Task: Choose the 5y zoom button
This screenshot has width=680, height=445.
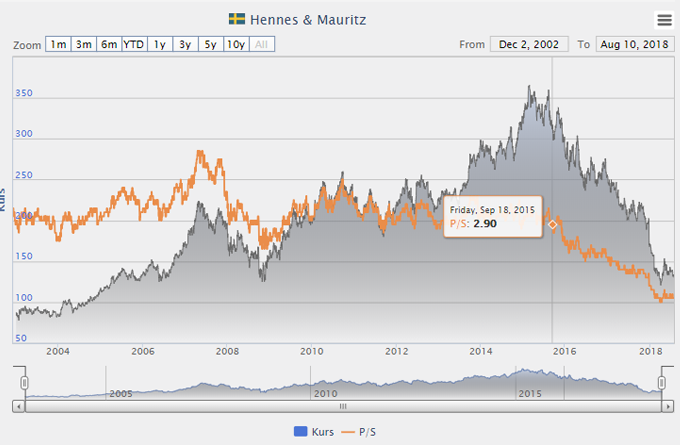Action: coord(211,44)
